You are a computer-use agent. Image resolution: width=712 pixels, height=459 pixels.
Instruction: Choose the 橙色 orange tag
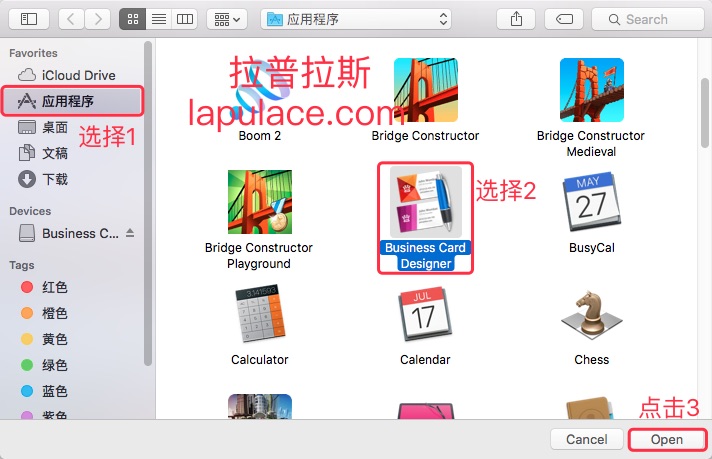pyautogui.click(x=44, y=313)
